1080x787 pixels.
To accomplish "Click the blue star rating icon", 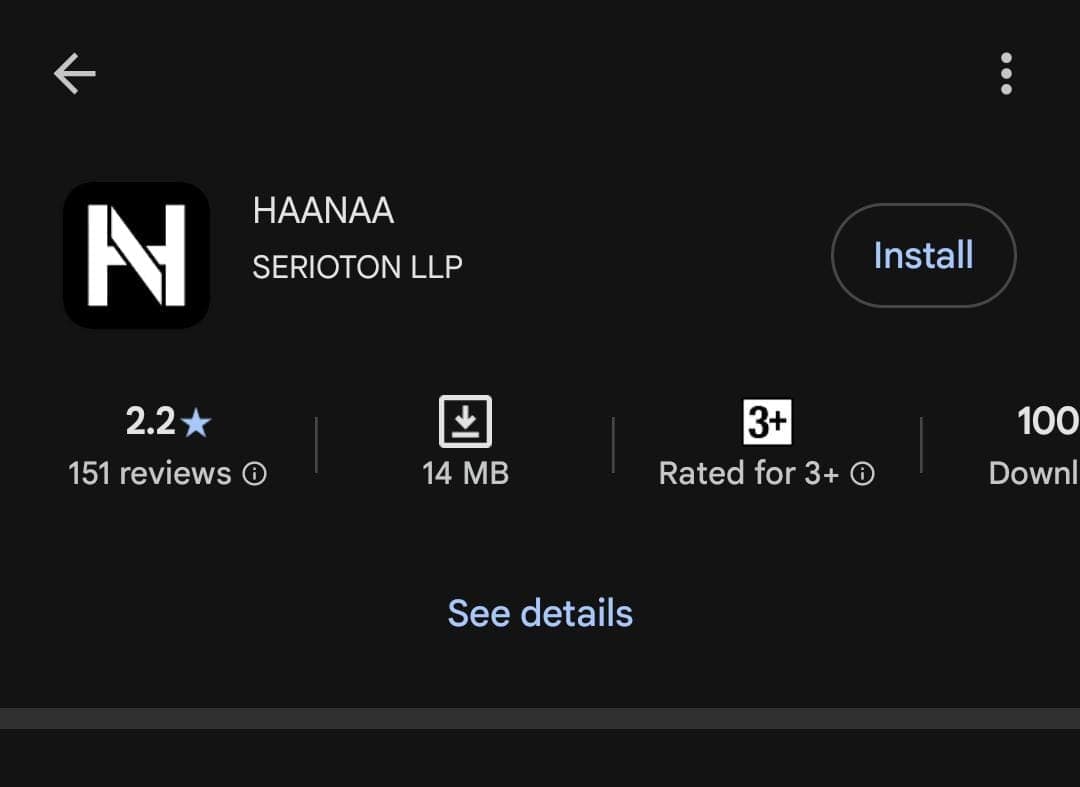I will pyautogui.click(x=197, y=424).
